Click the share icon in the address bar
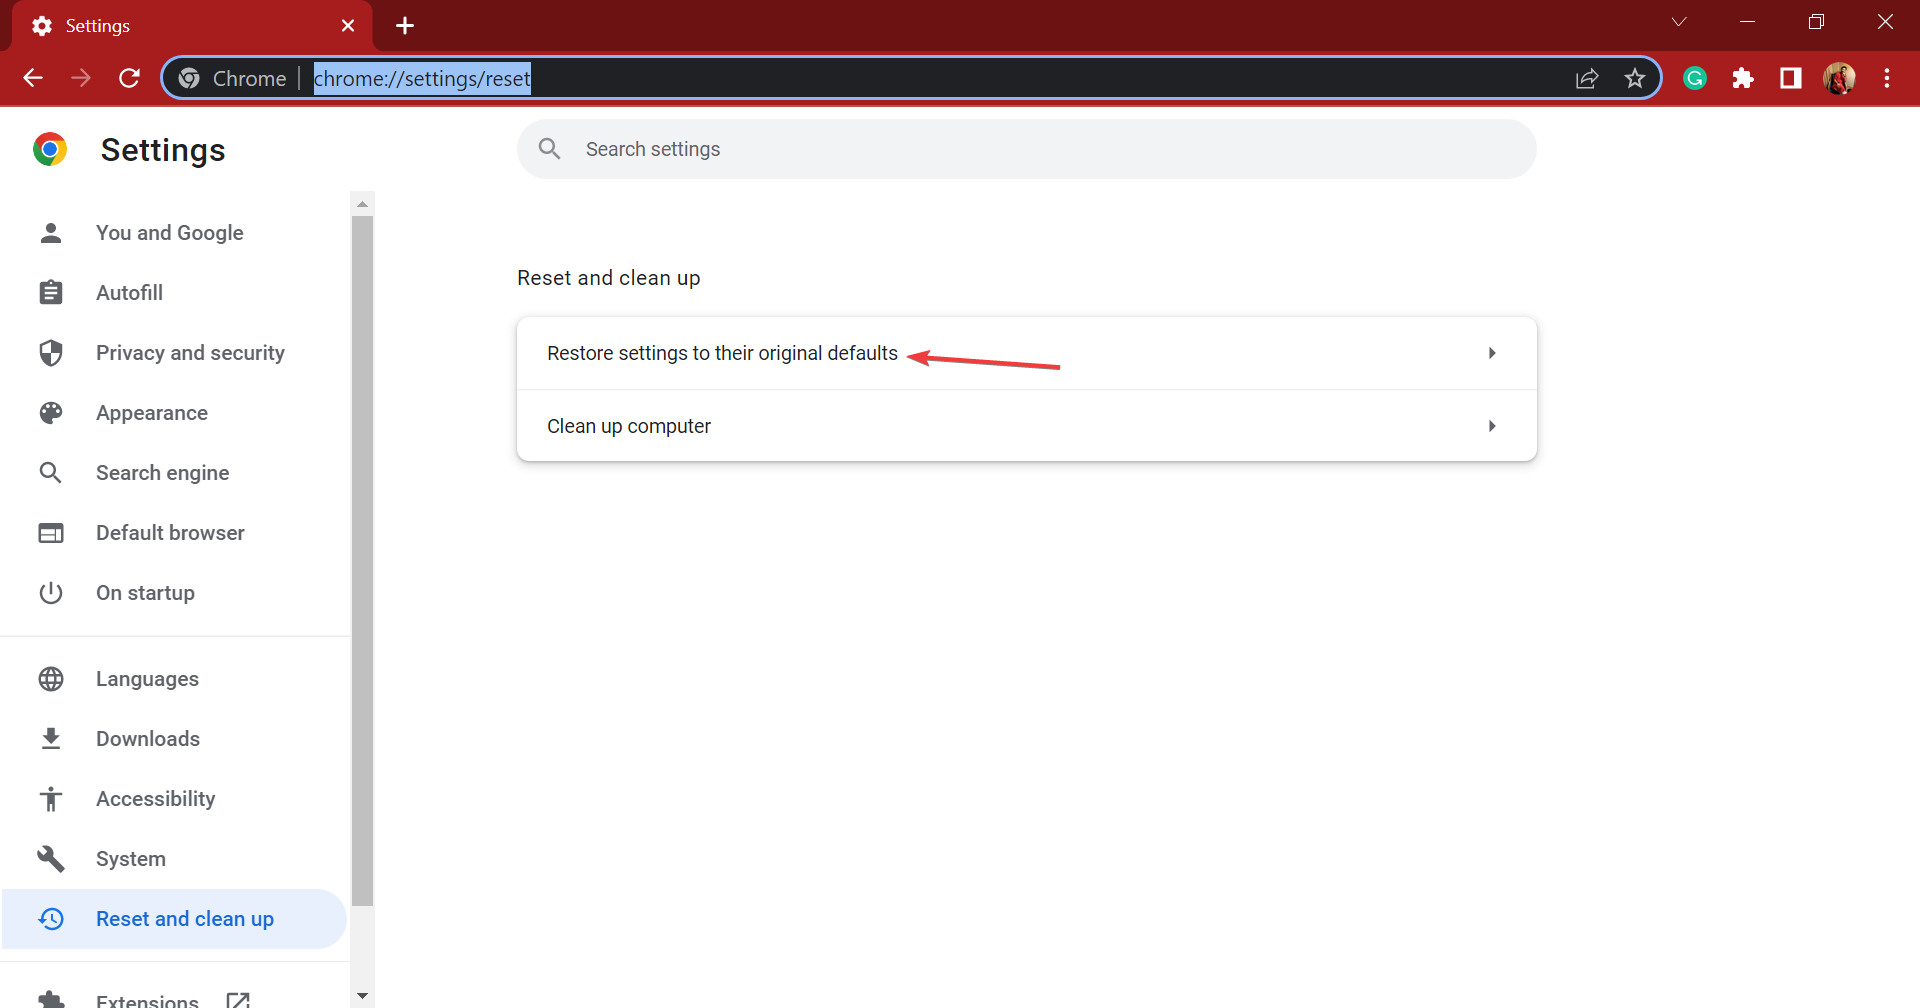1920x1008 pixels. [x=1588, y=78]
